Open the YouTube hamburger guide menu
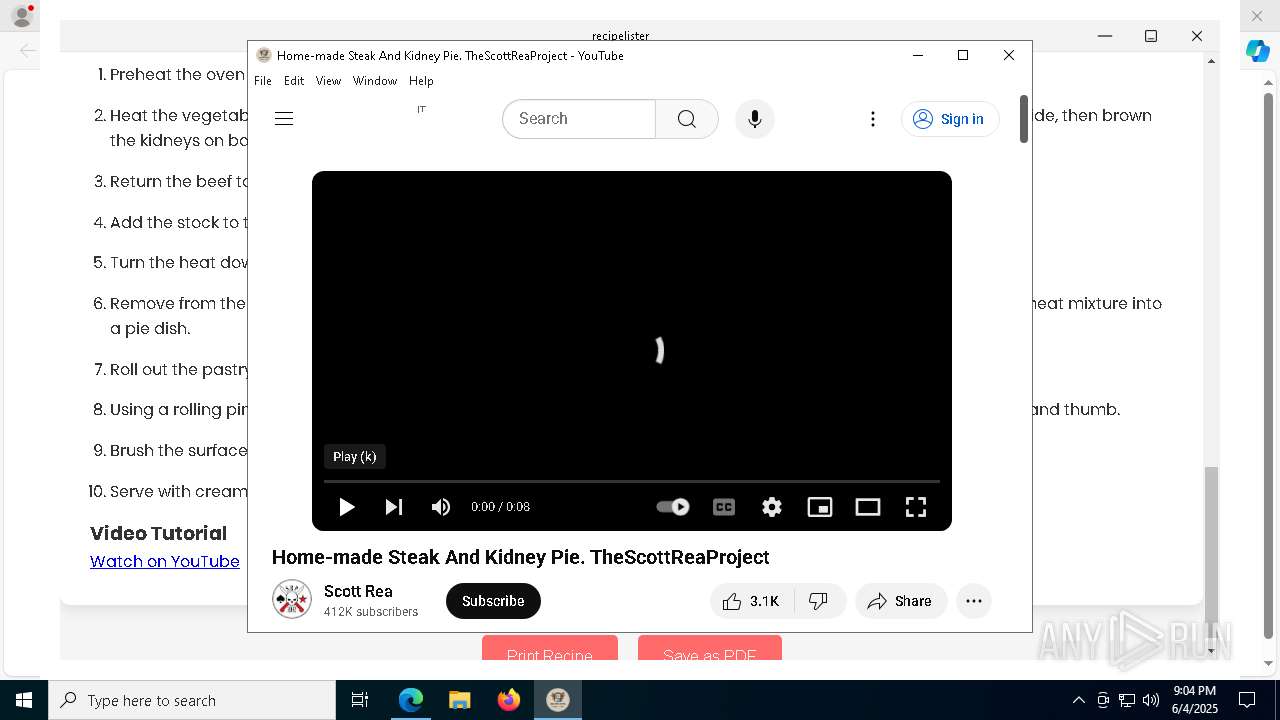Viewport: 1280px width, 720px height. [x=284, y=119]
